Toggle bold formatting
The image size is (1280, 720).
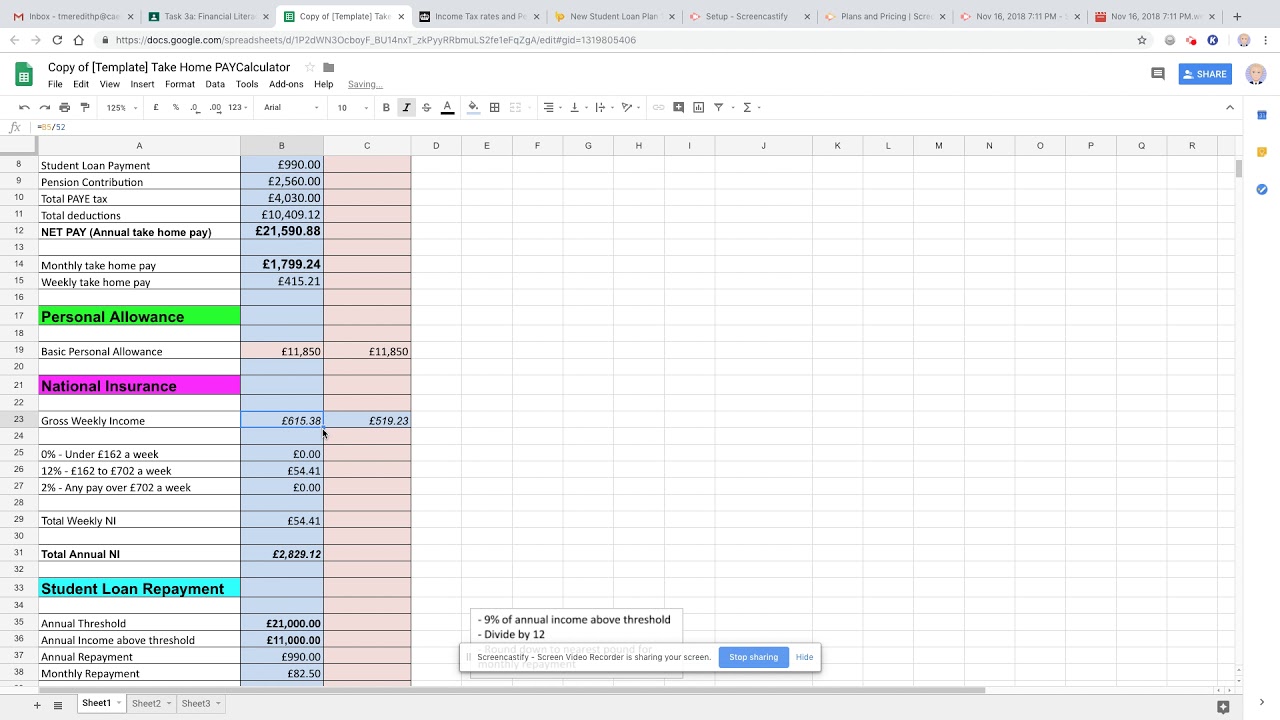coord(386,107)
